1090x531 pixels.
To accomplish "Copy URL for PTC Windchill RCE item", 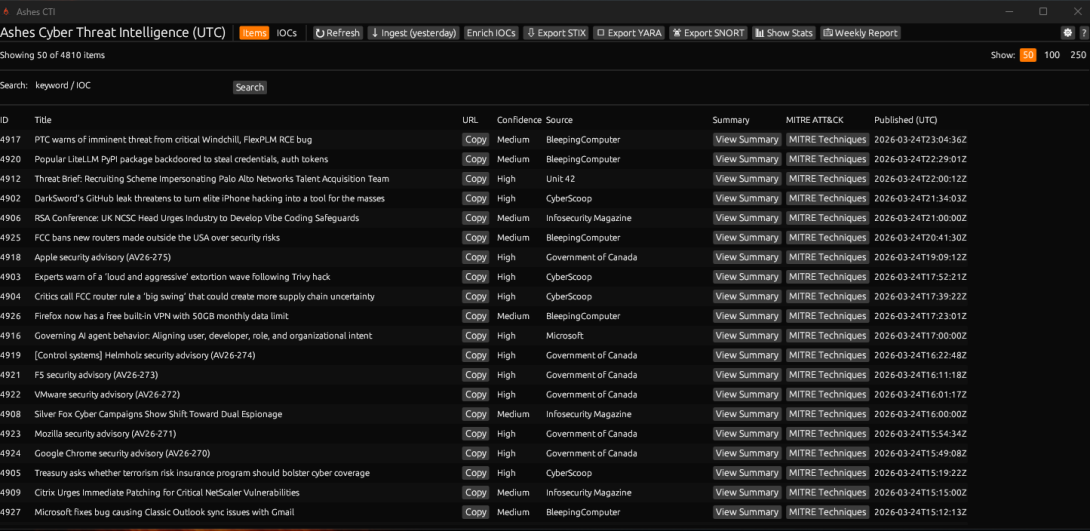I will tap(475, 140).
